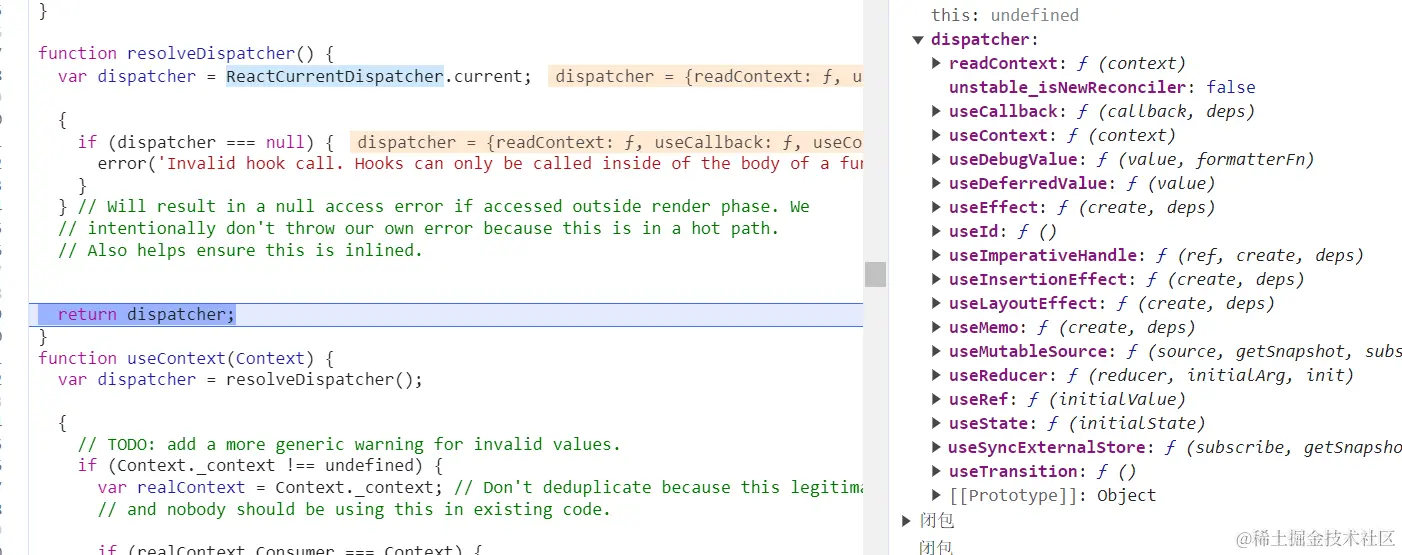The image size is (1402, 555).
Task: Expand useLayoutEffect function entry
Action: click(x=937, y=303)
